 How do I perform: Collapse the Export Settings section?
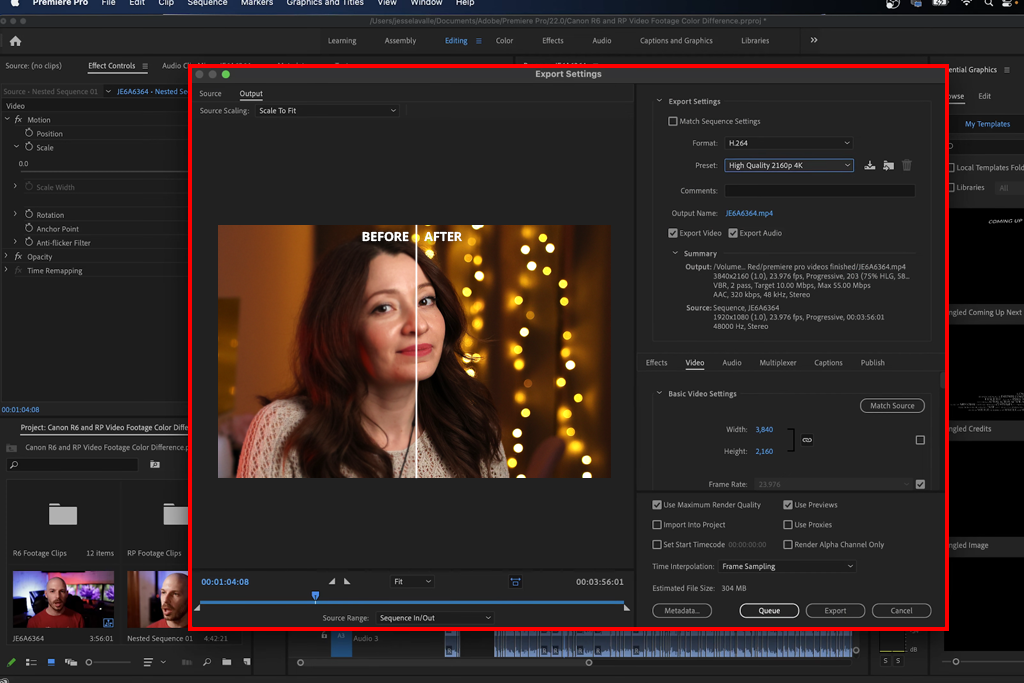[x=659, y=101]
